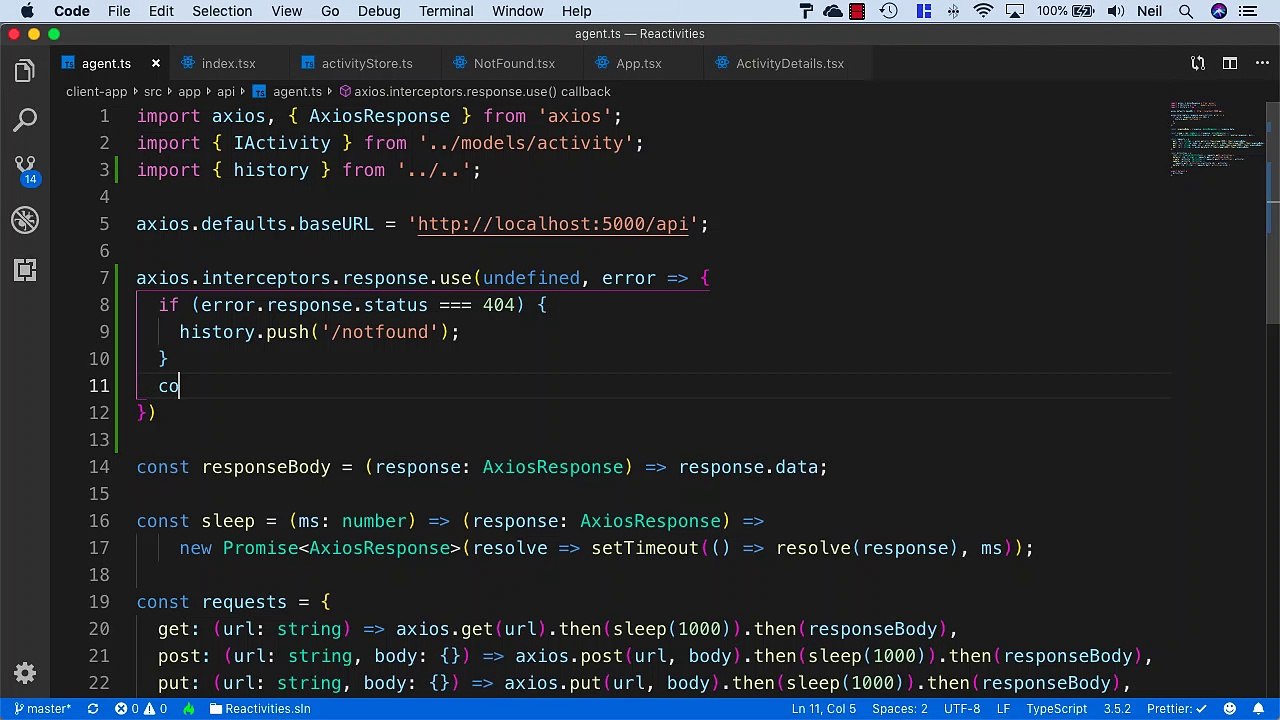Open the Search view in activity bar
The width and height of the screenshot is (1280, 720).
point(25,121)
